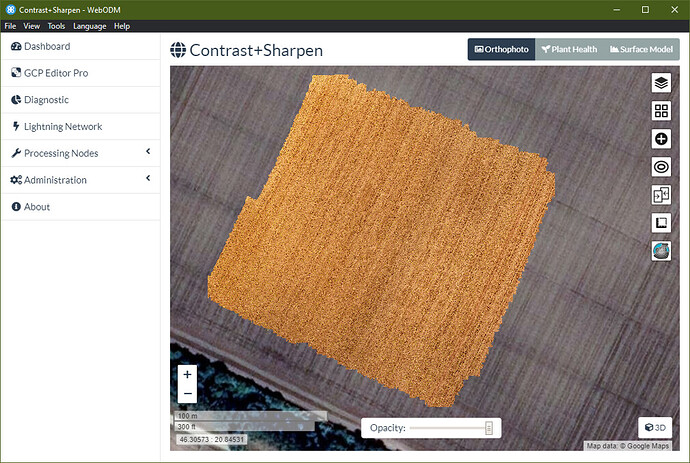
Task: Maximize the WebODM window
Action: click(x=645, y=10)
